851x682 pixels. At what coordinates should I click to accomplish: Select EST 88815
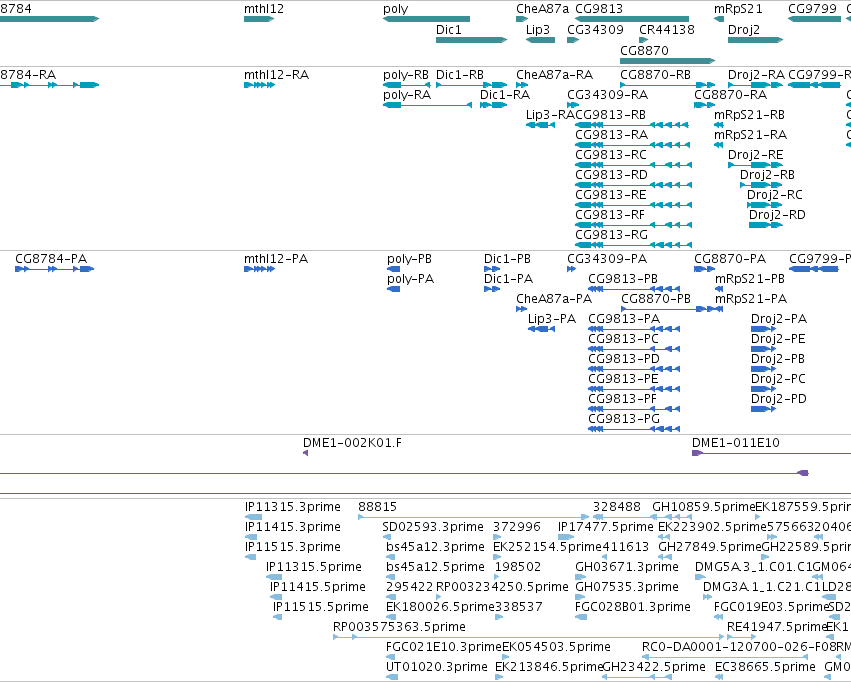click(x=378, y=507)
